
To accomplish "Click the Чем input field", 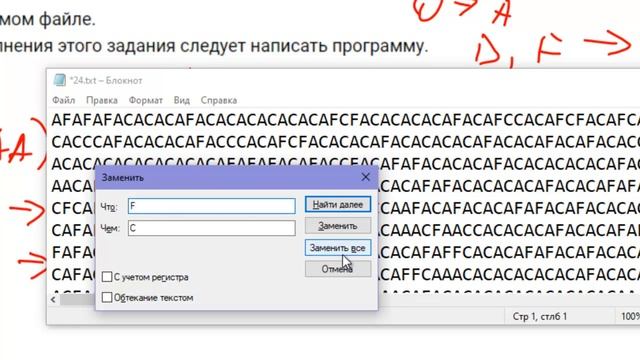I will click(x=211, y=228).
